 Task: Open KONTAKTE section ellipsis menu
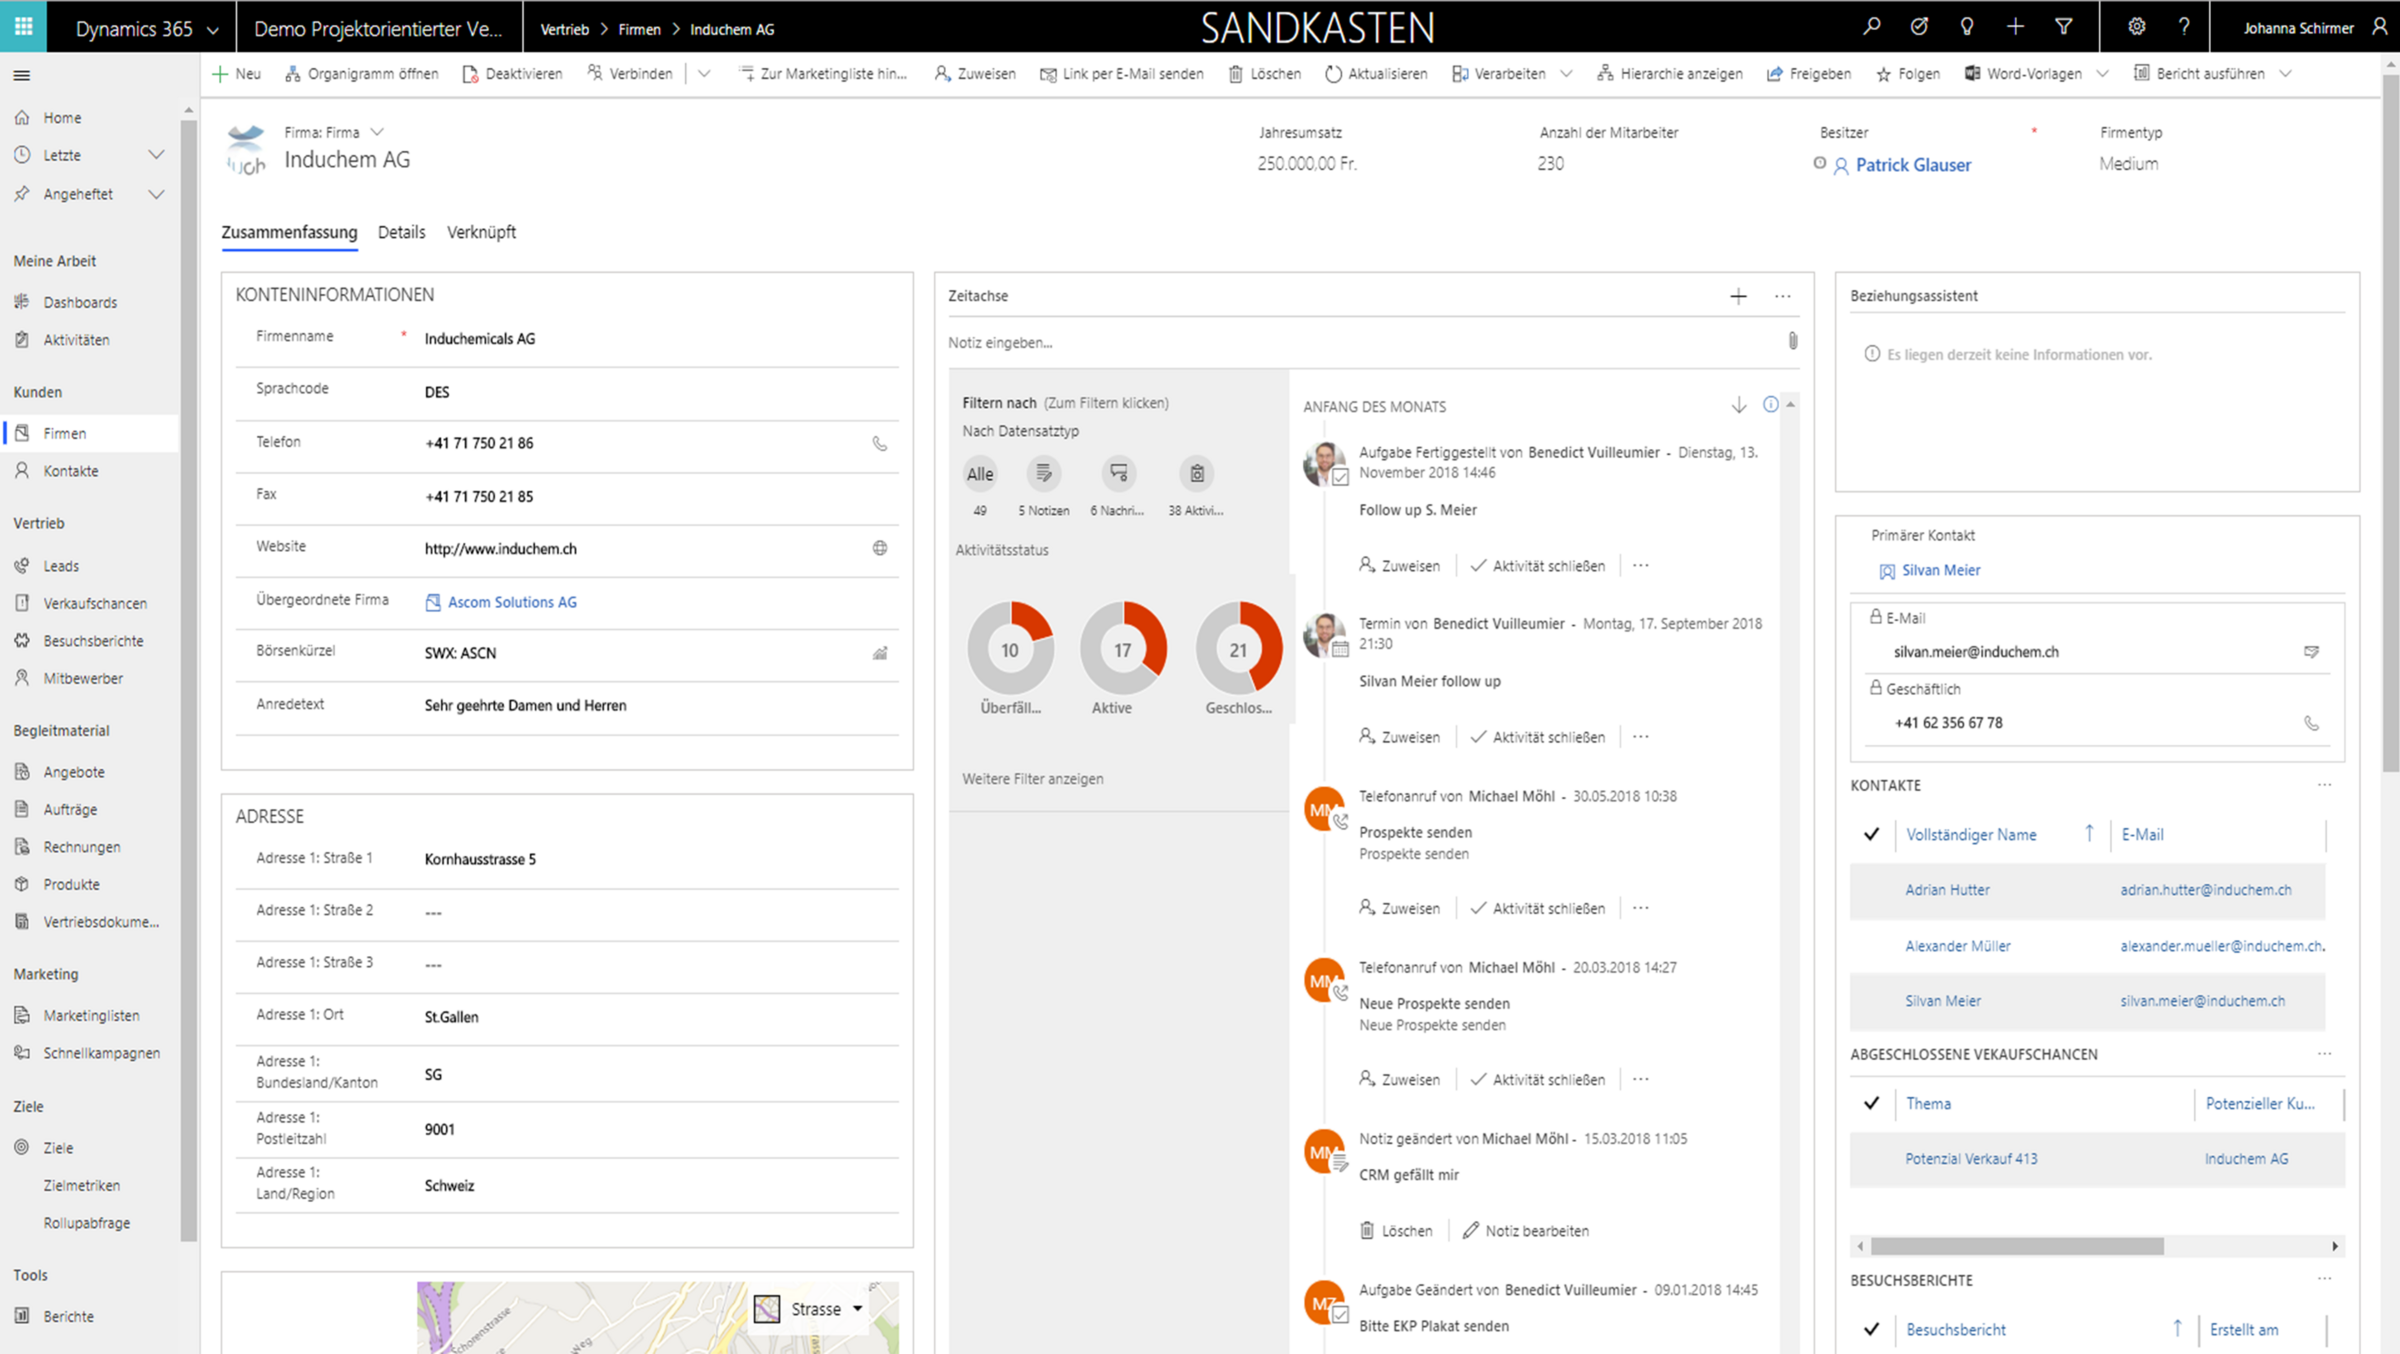point(2324,785)
